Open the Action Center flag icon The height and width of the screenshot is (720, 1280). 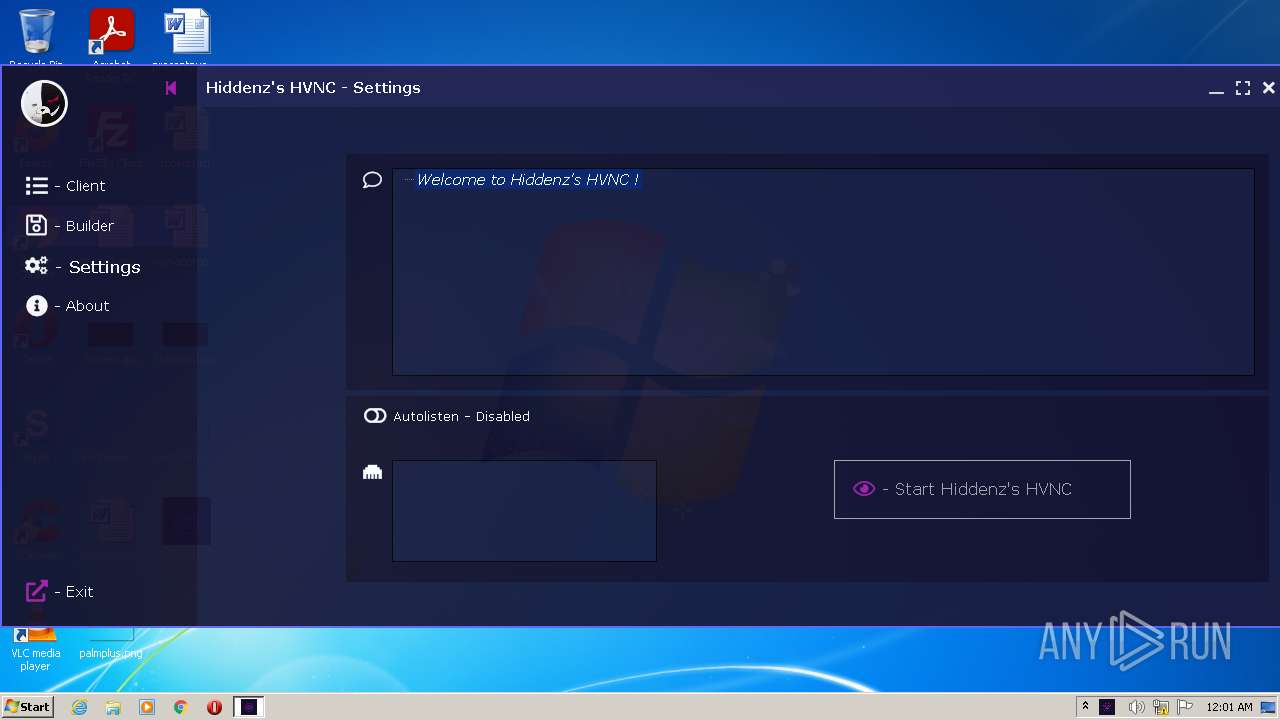pos(1186,707)
